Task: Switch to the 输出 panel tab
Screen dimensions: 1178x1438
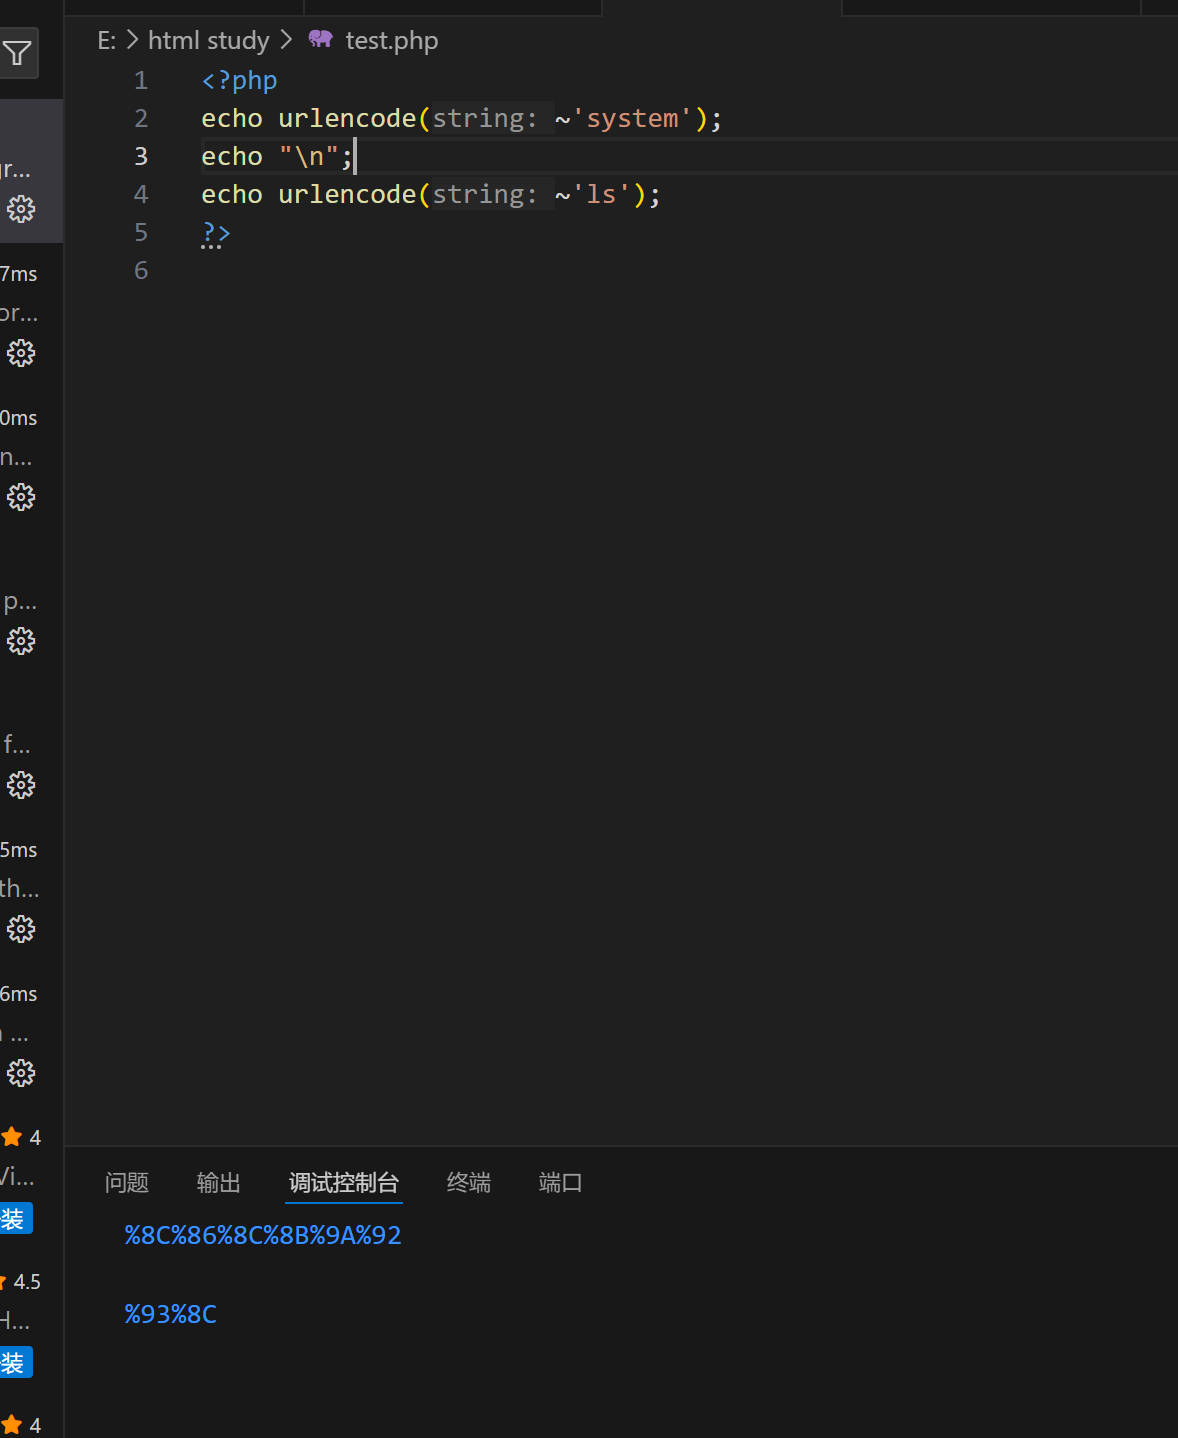Action: click(219, 1183)
